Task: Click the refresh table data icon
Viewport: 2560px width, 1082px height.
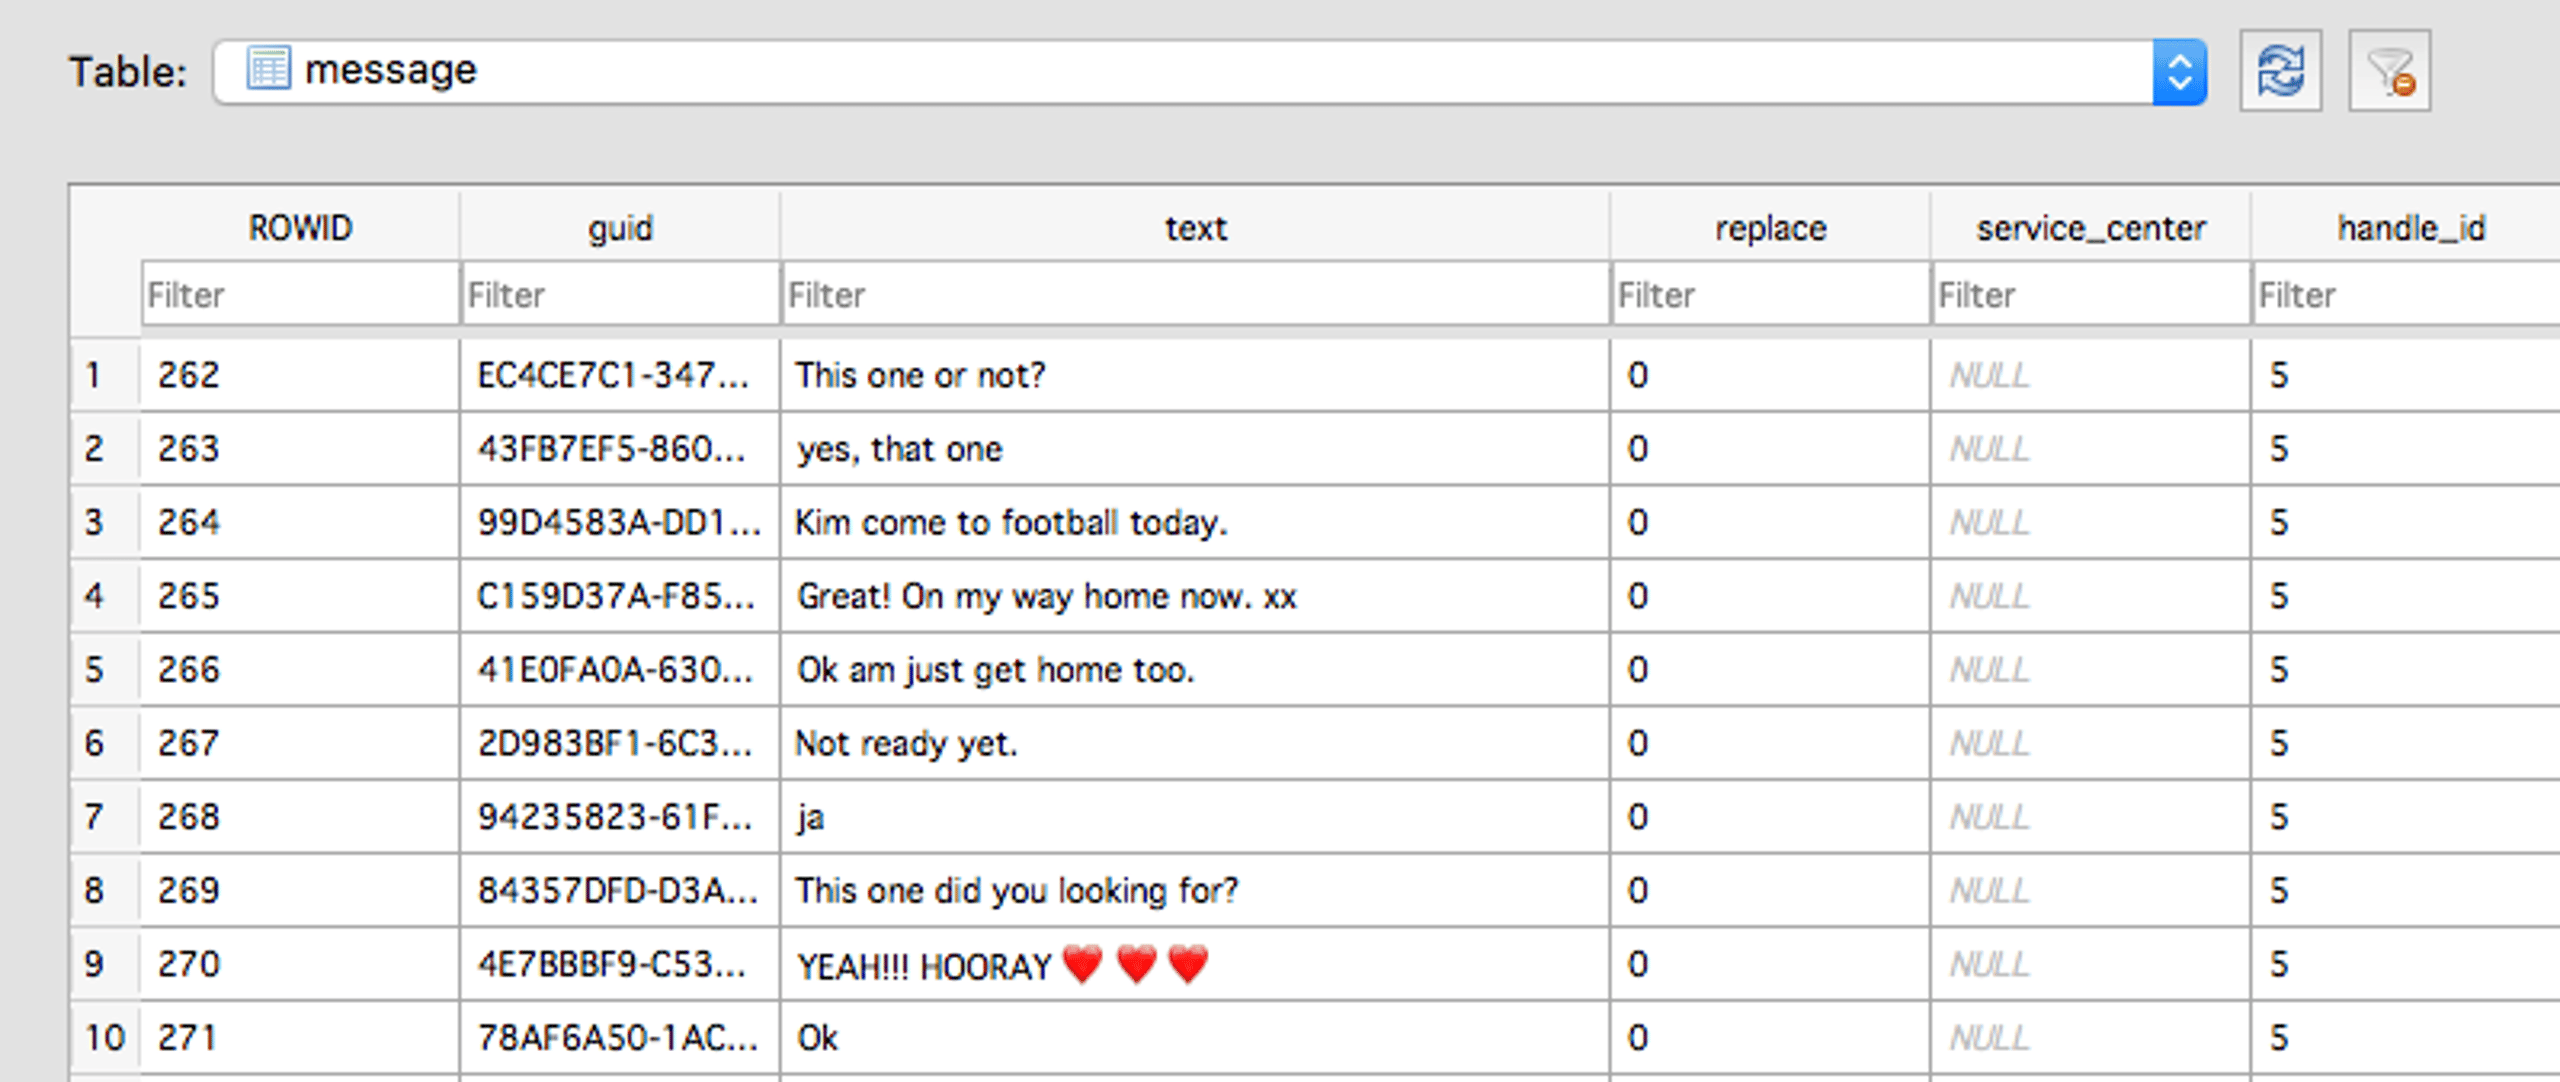Action: (x=2280, y=71)
